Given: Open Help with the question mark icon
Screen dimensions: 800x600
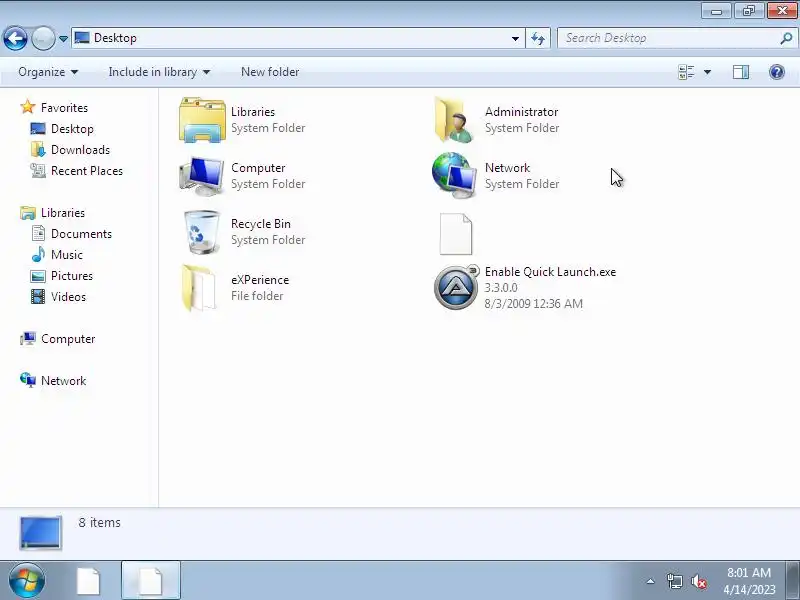Looking at the screenshot, I should pos(777,72).
